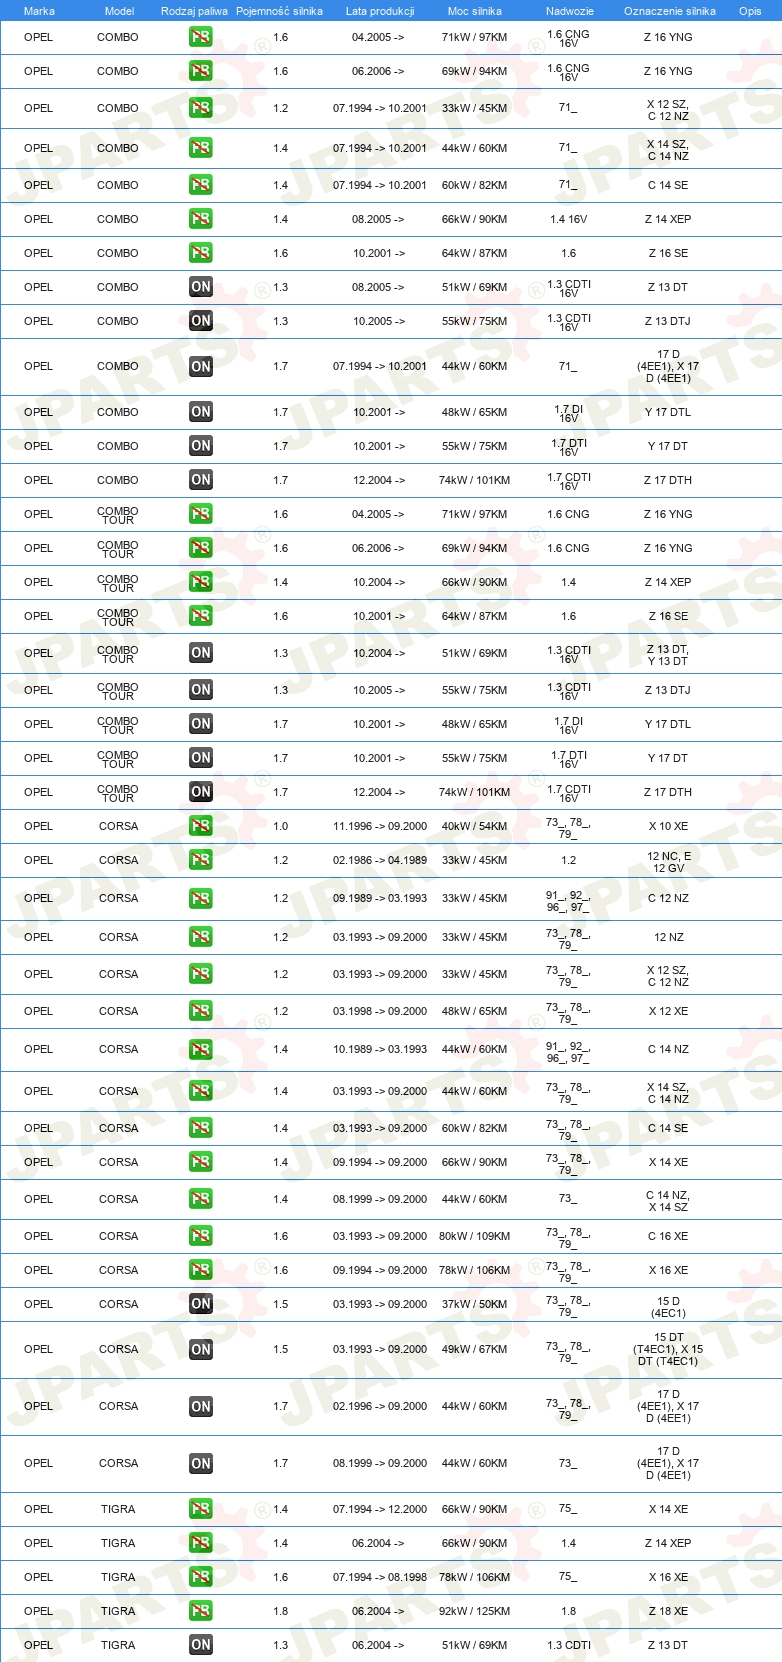Click body value 1.8 in TIGRA row
782x1662 pixels.
tap(569, 1611)
